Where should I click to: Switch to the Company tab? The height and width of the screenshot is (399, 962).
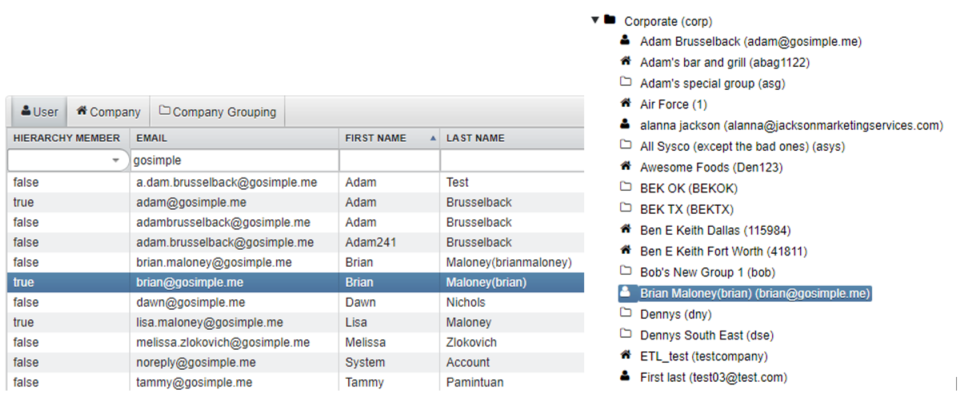tap(109, 112)
